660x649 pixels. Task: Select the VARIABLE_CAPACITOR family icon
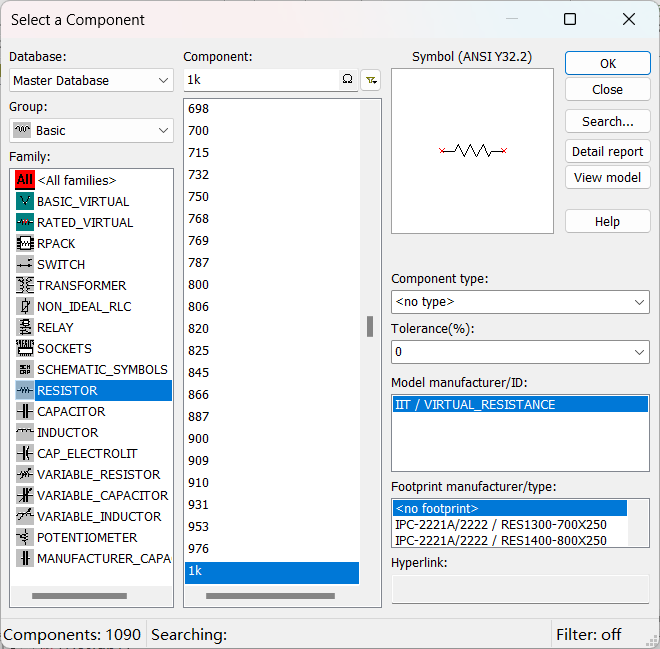pyautogui.click(x=25, y=495)
